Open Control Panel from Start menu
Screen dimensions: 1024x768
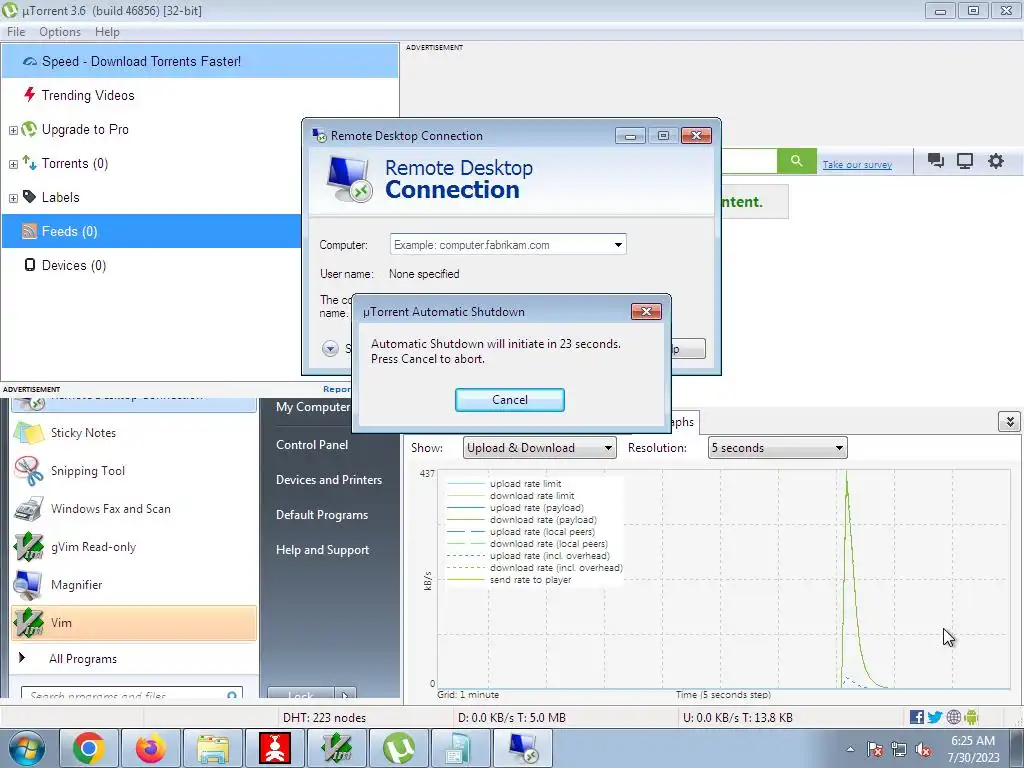tap(312, 445)
